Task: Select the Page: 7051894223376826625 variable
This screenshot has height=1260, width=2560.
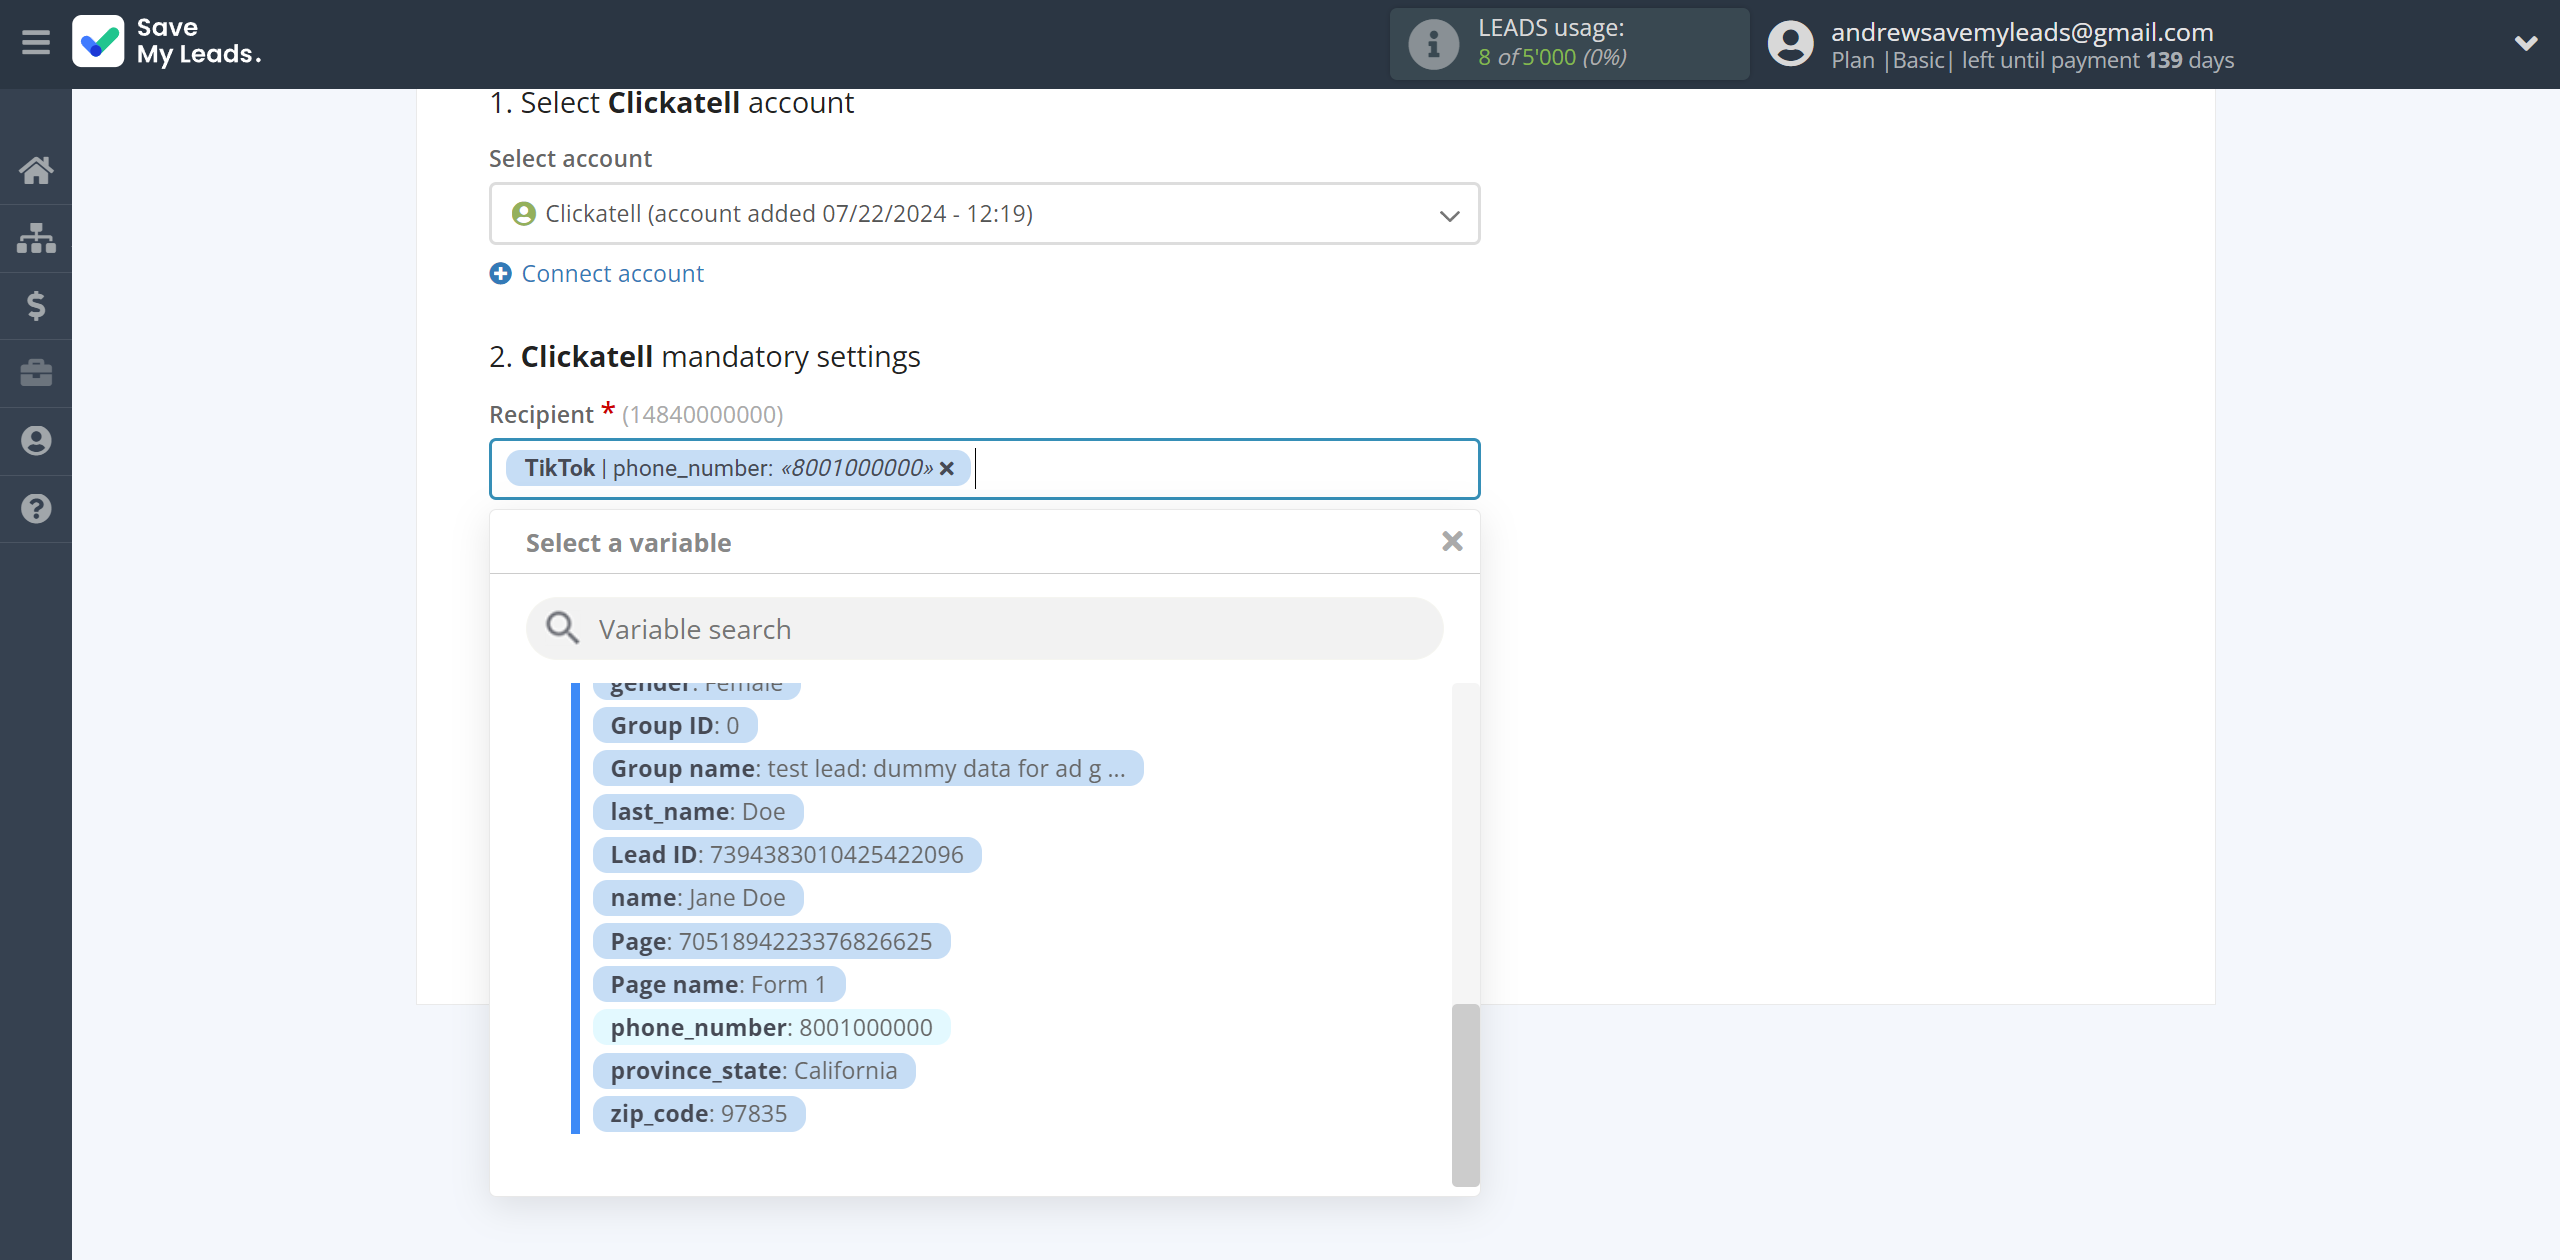Action: coord(771,941)
